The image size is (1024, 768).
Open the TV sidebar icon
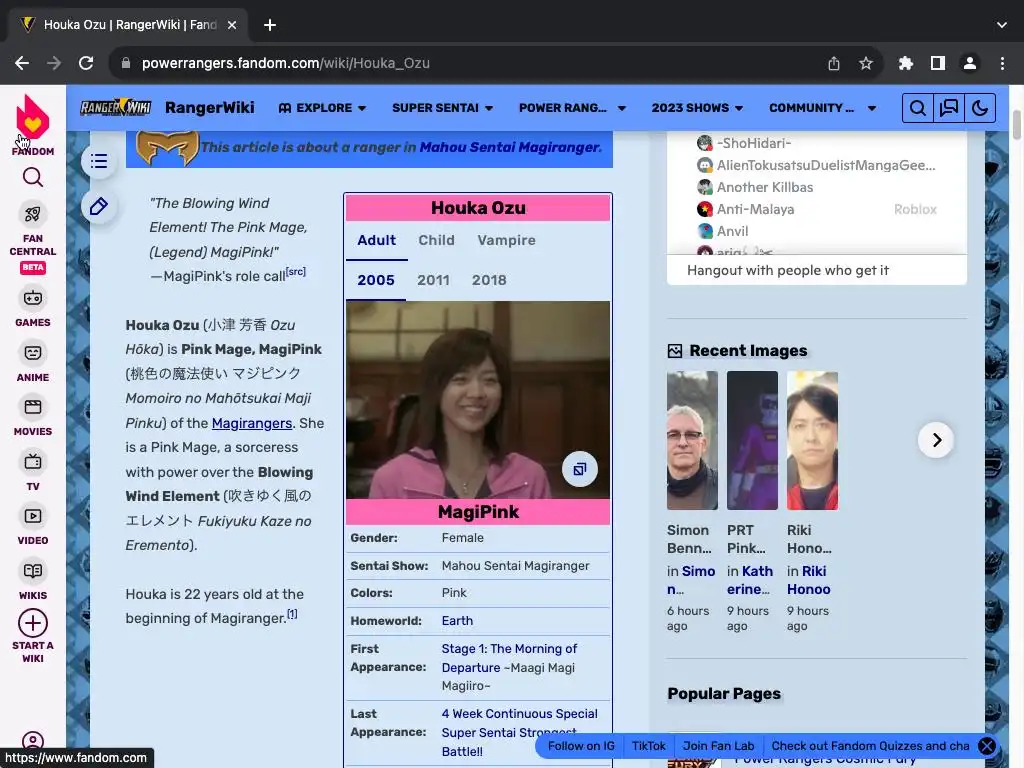point(33,462)
